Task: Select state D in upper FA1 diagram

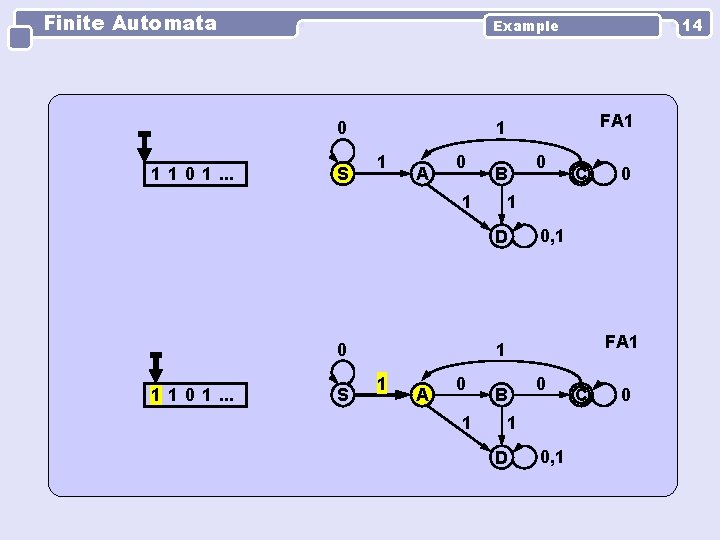Action: (501, 236)
